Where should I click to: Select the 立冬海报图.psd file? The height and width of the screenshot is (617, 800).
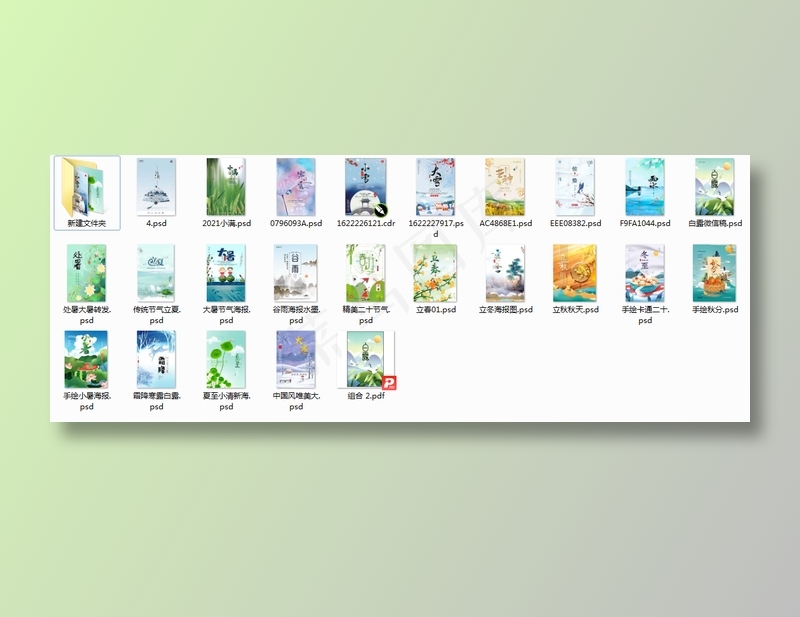[x=505, y=273]
